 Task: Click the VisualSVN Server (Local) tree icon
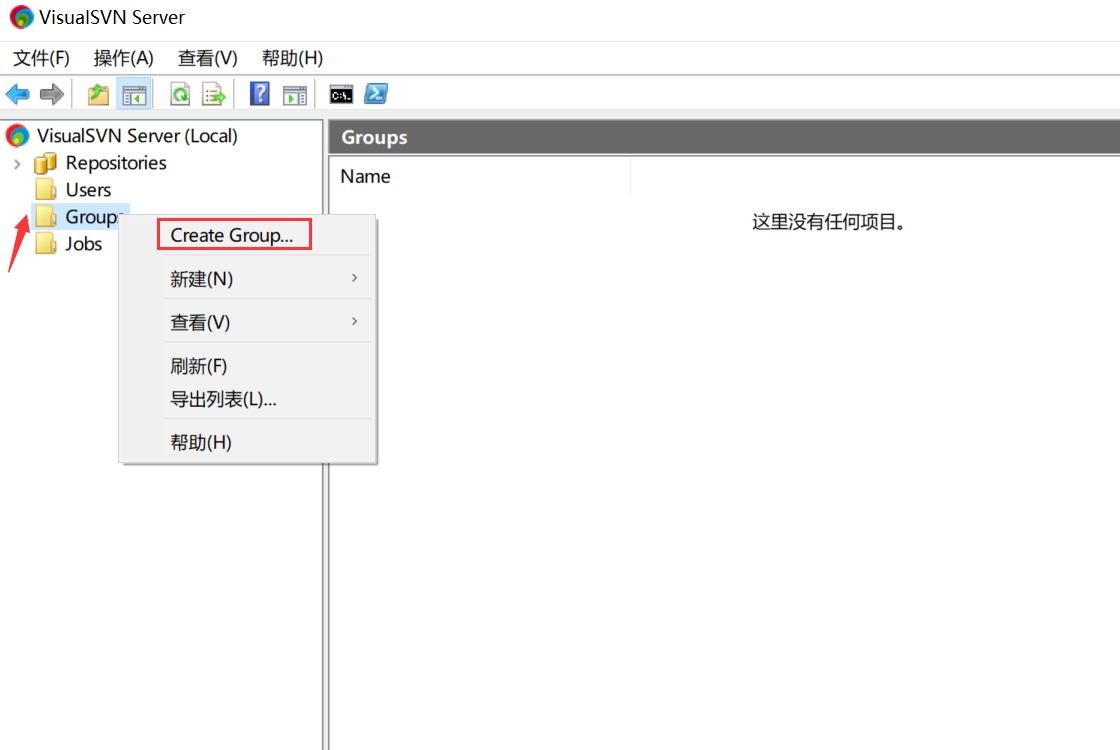(x=17, y=135)
